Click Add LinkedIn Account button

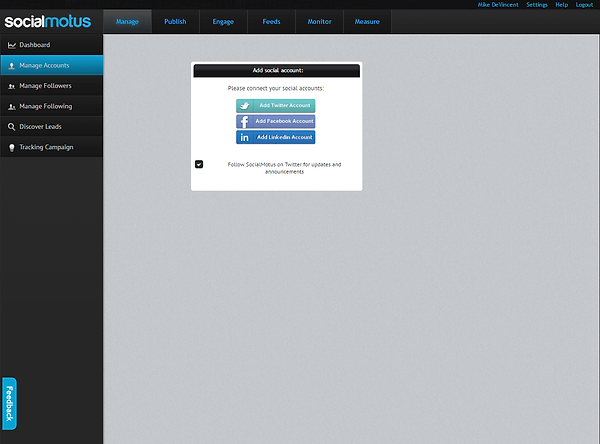pyautogui.click(x=276, y=137)
